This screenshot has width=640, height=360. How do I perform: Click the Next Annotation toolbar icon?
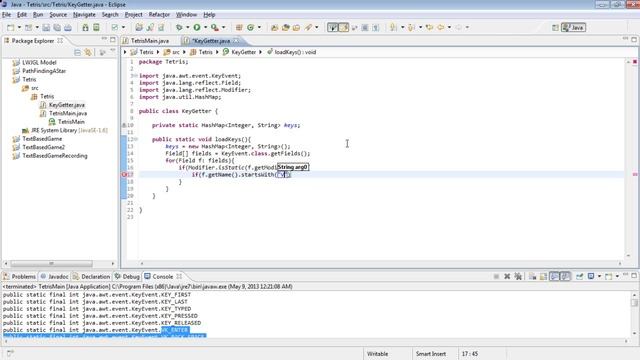pos(393,27)
